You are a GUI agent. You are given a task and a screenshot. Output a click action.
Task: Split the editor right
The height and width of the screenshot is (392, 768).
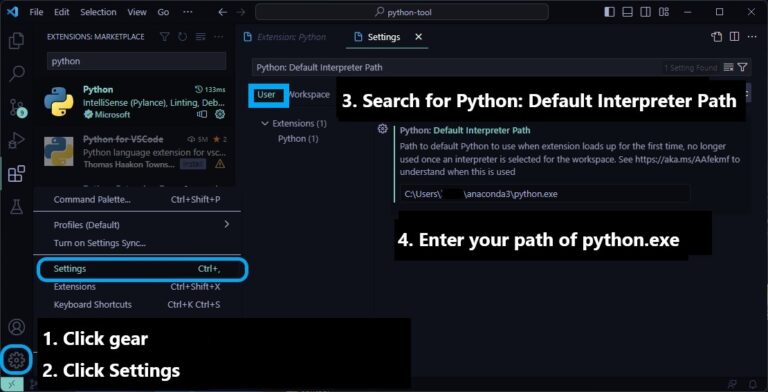coord(734,37)
